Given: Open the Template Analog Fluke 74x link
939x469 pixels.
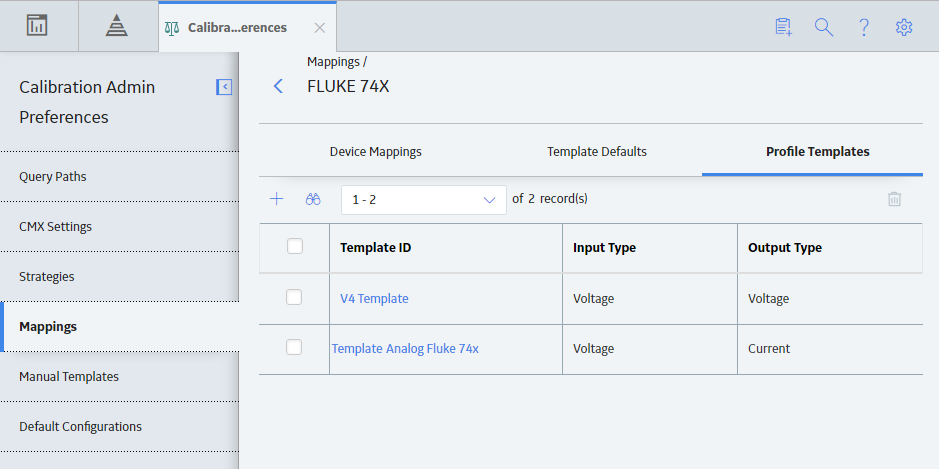Looking at the screenshot, I should click(x=405, y=349).
